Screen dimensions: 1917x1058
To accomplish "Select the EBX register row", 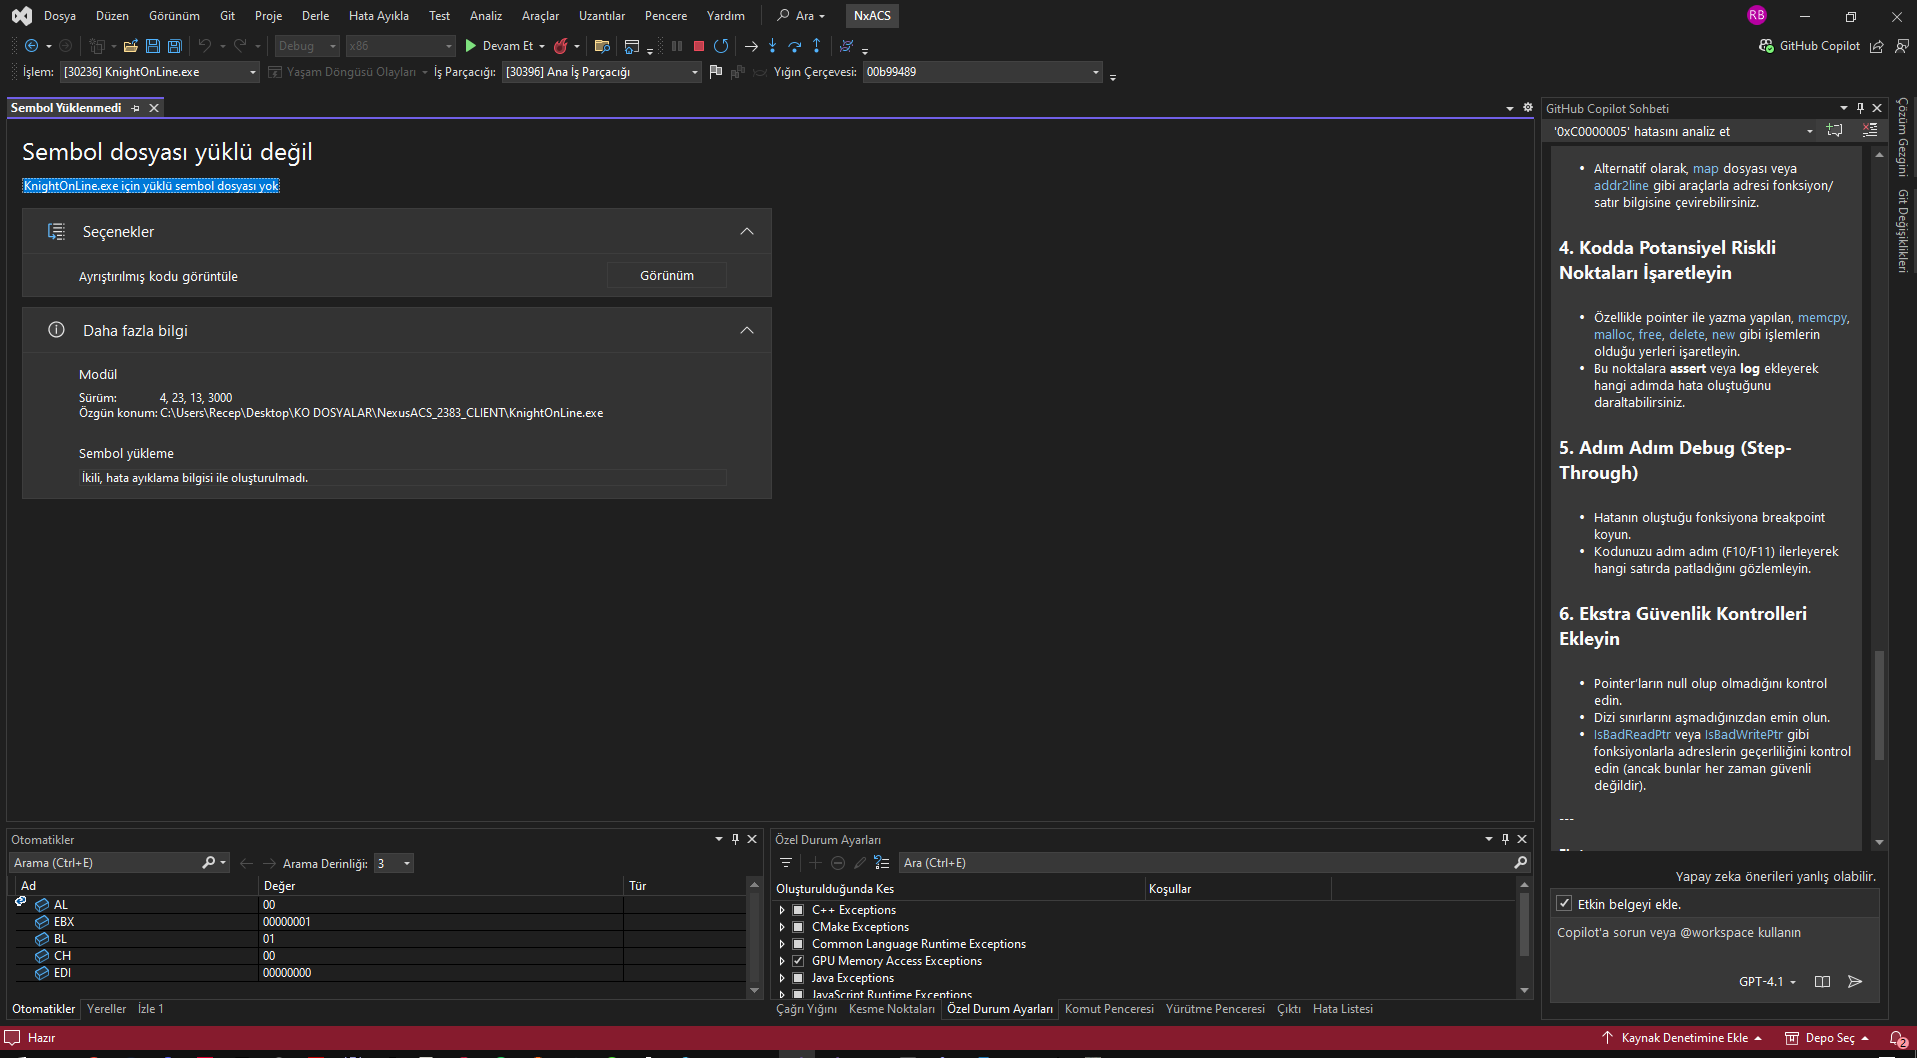I will pyautogui.click(x=380, y=922).
